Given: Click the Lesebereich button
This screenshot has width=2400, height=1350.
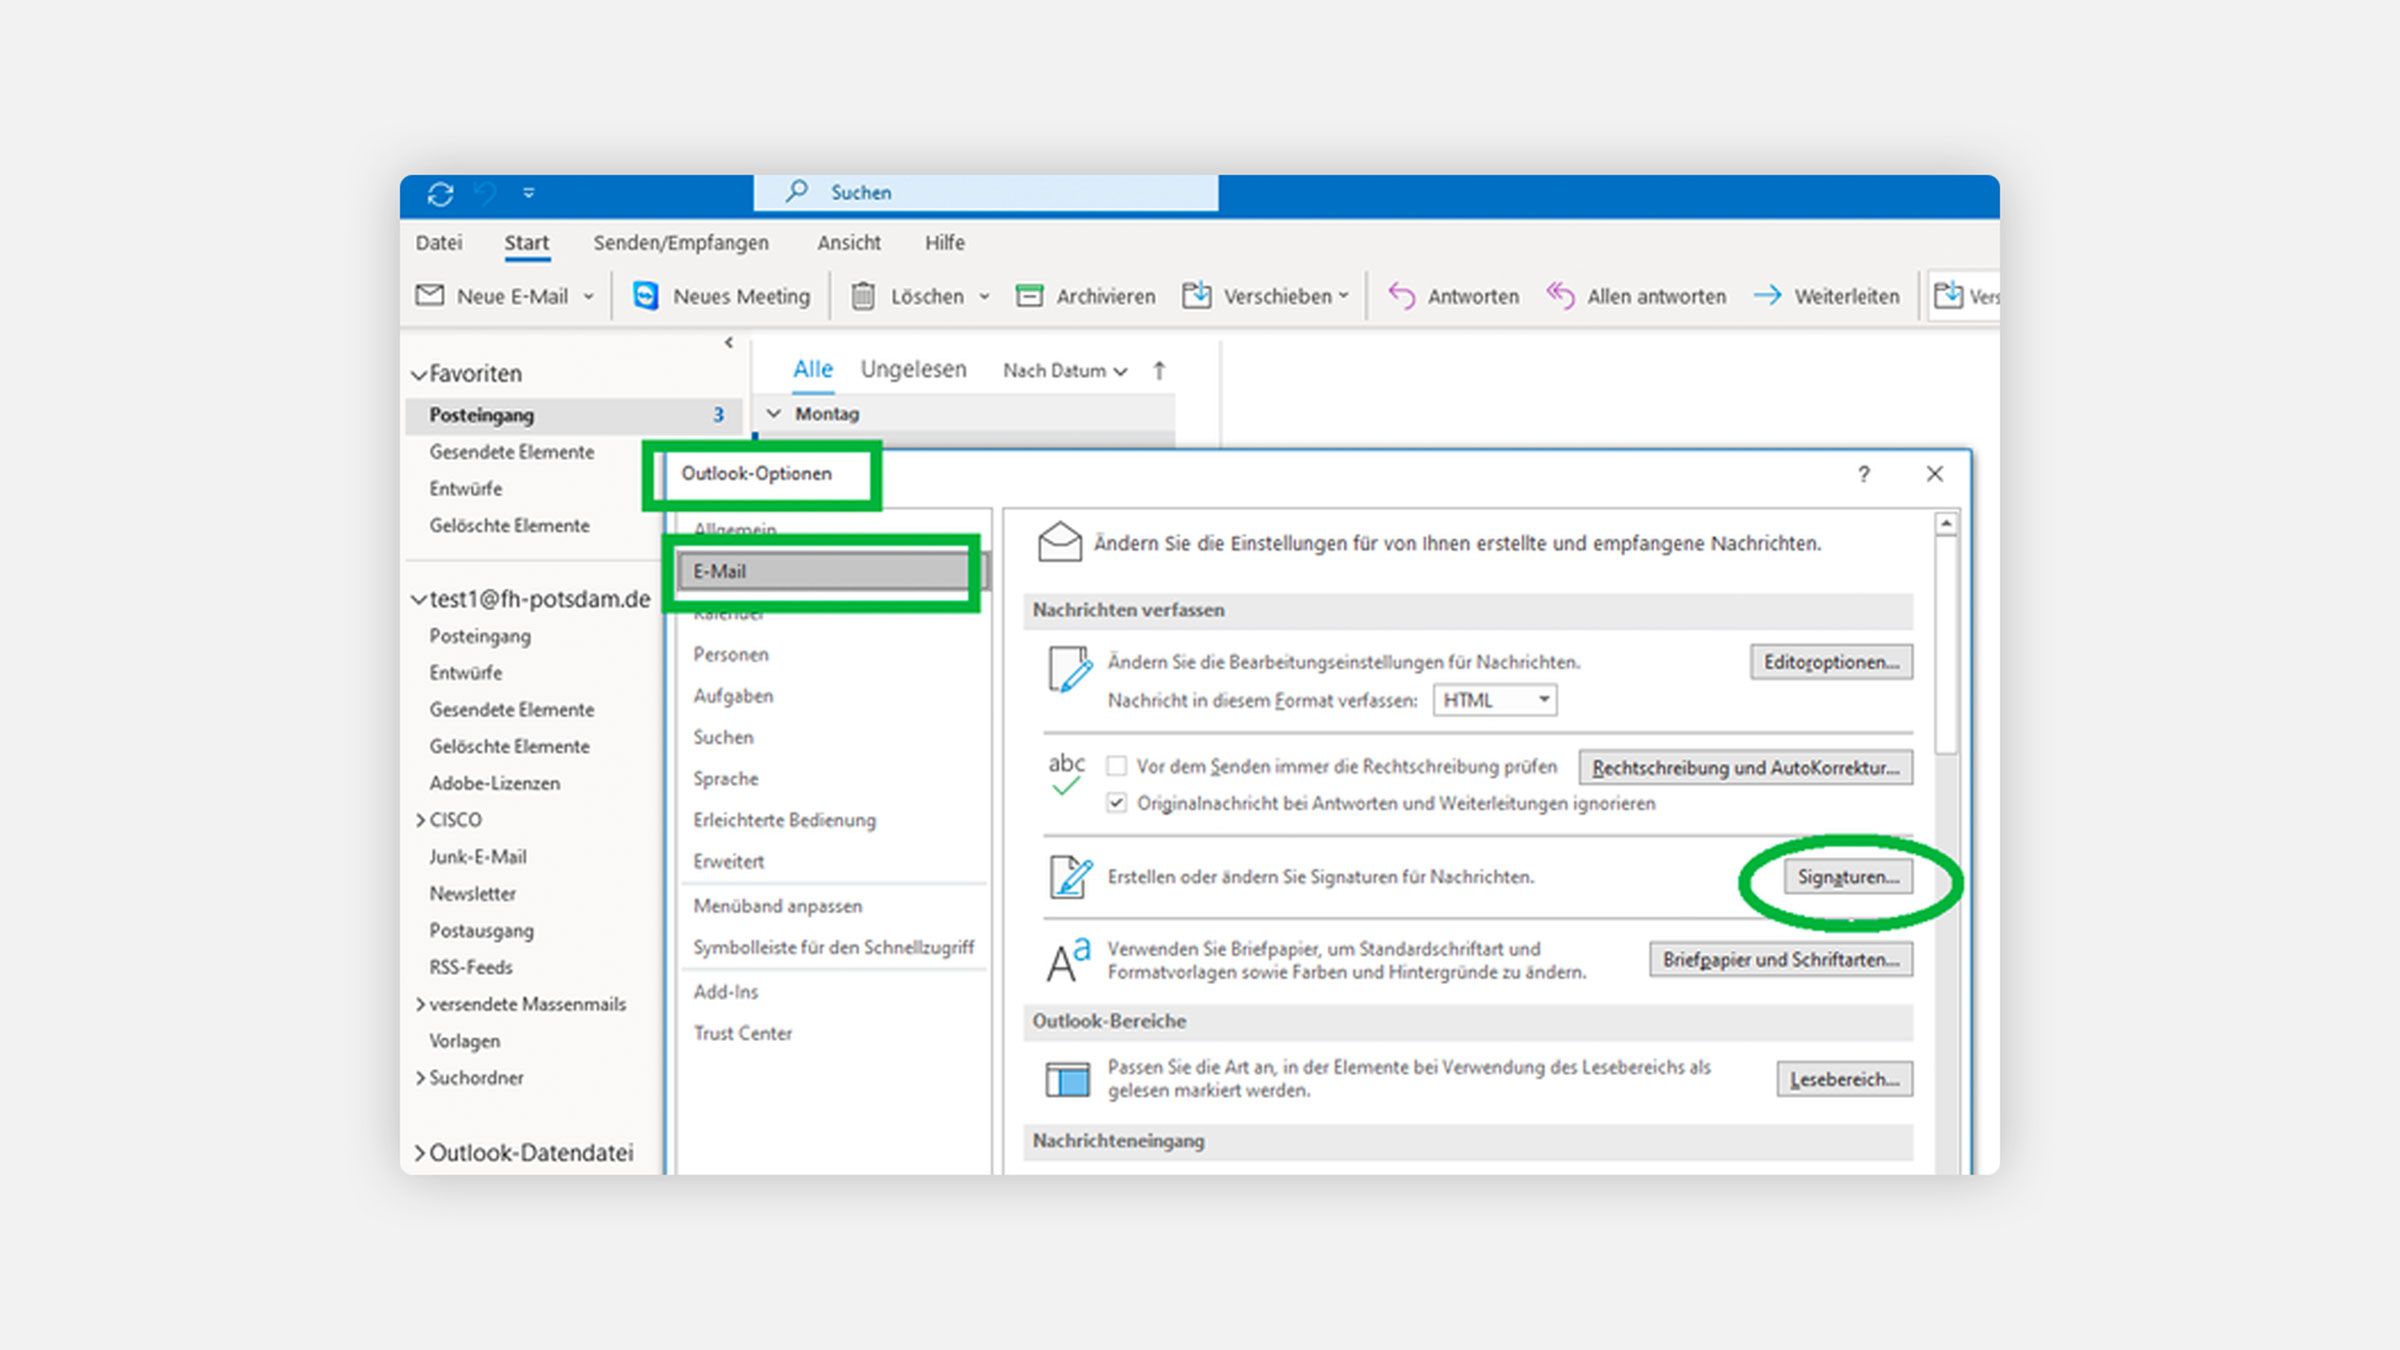Looking at the screenshot, I should tap(1845, 1079).
